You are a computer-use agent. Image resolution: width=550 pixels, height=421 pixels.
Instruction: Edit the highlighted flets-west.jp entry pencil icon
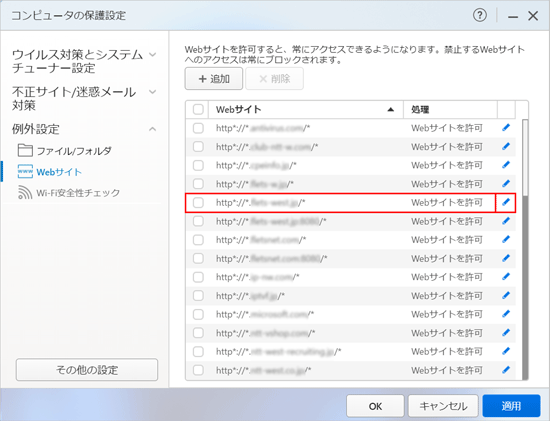[506, 202]
